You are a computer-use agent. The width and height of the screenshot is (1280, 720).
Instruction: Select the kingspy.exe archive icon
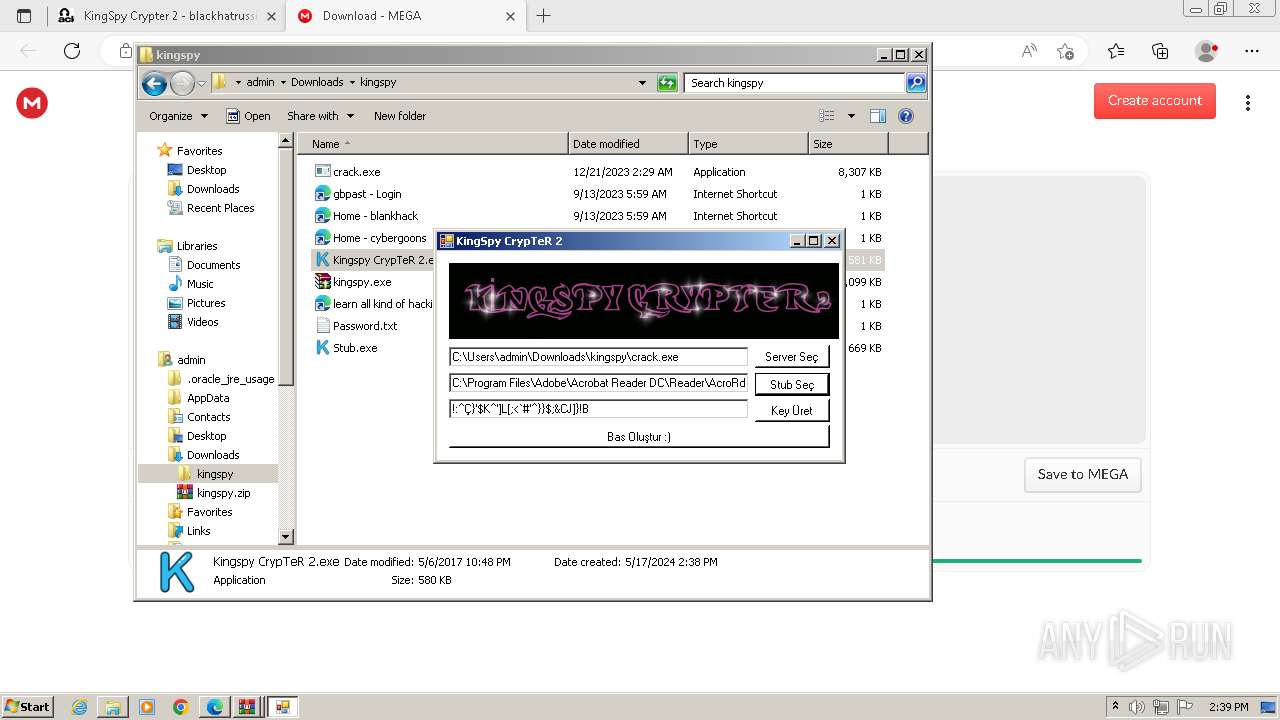click(x=322, y=282)
